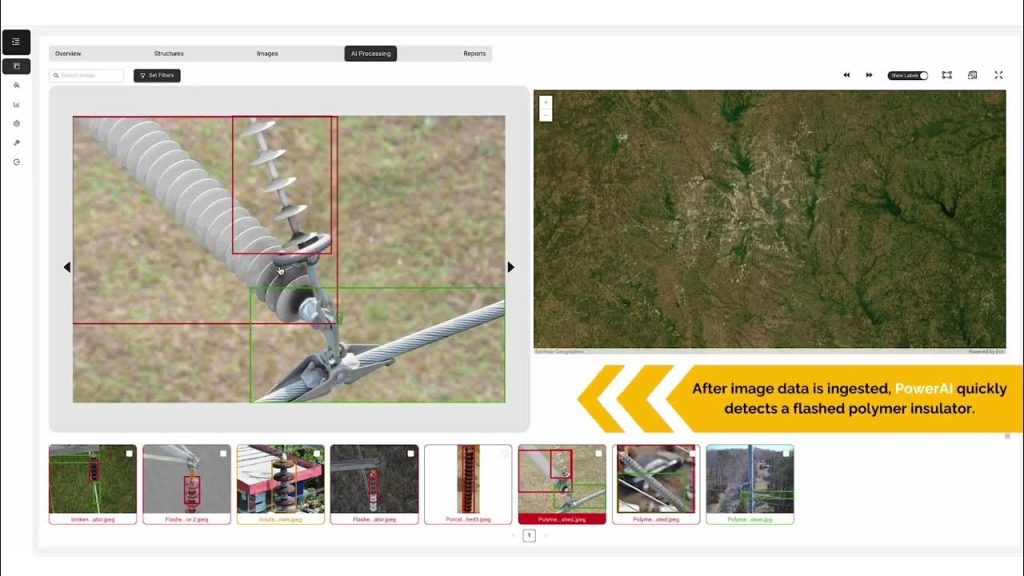Click the fast-forward double-arrow icon
1024x576 pixels.
869,75
